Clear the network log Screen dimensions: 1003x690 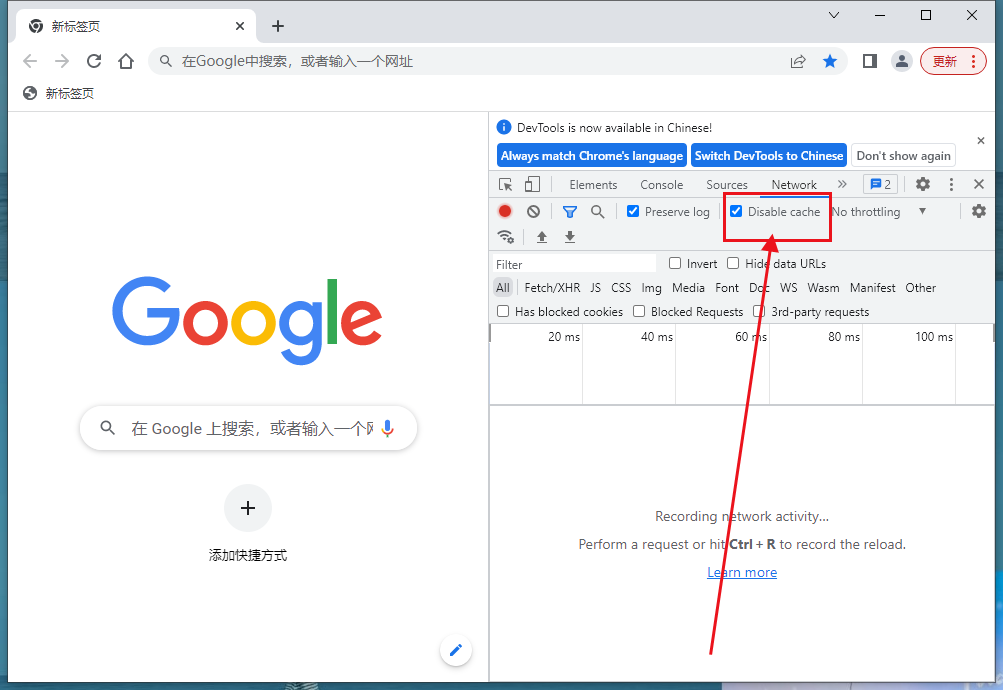point(533,212)
